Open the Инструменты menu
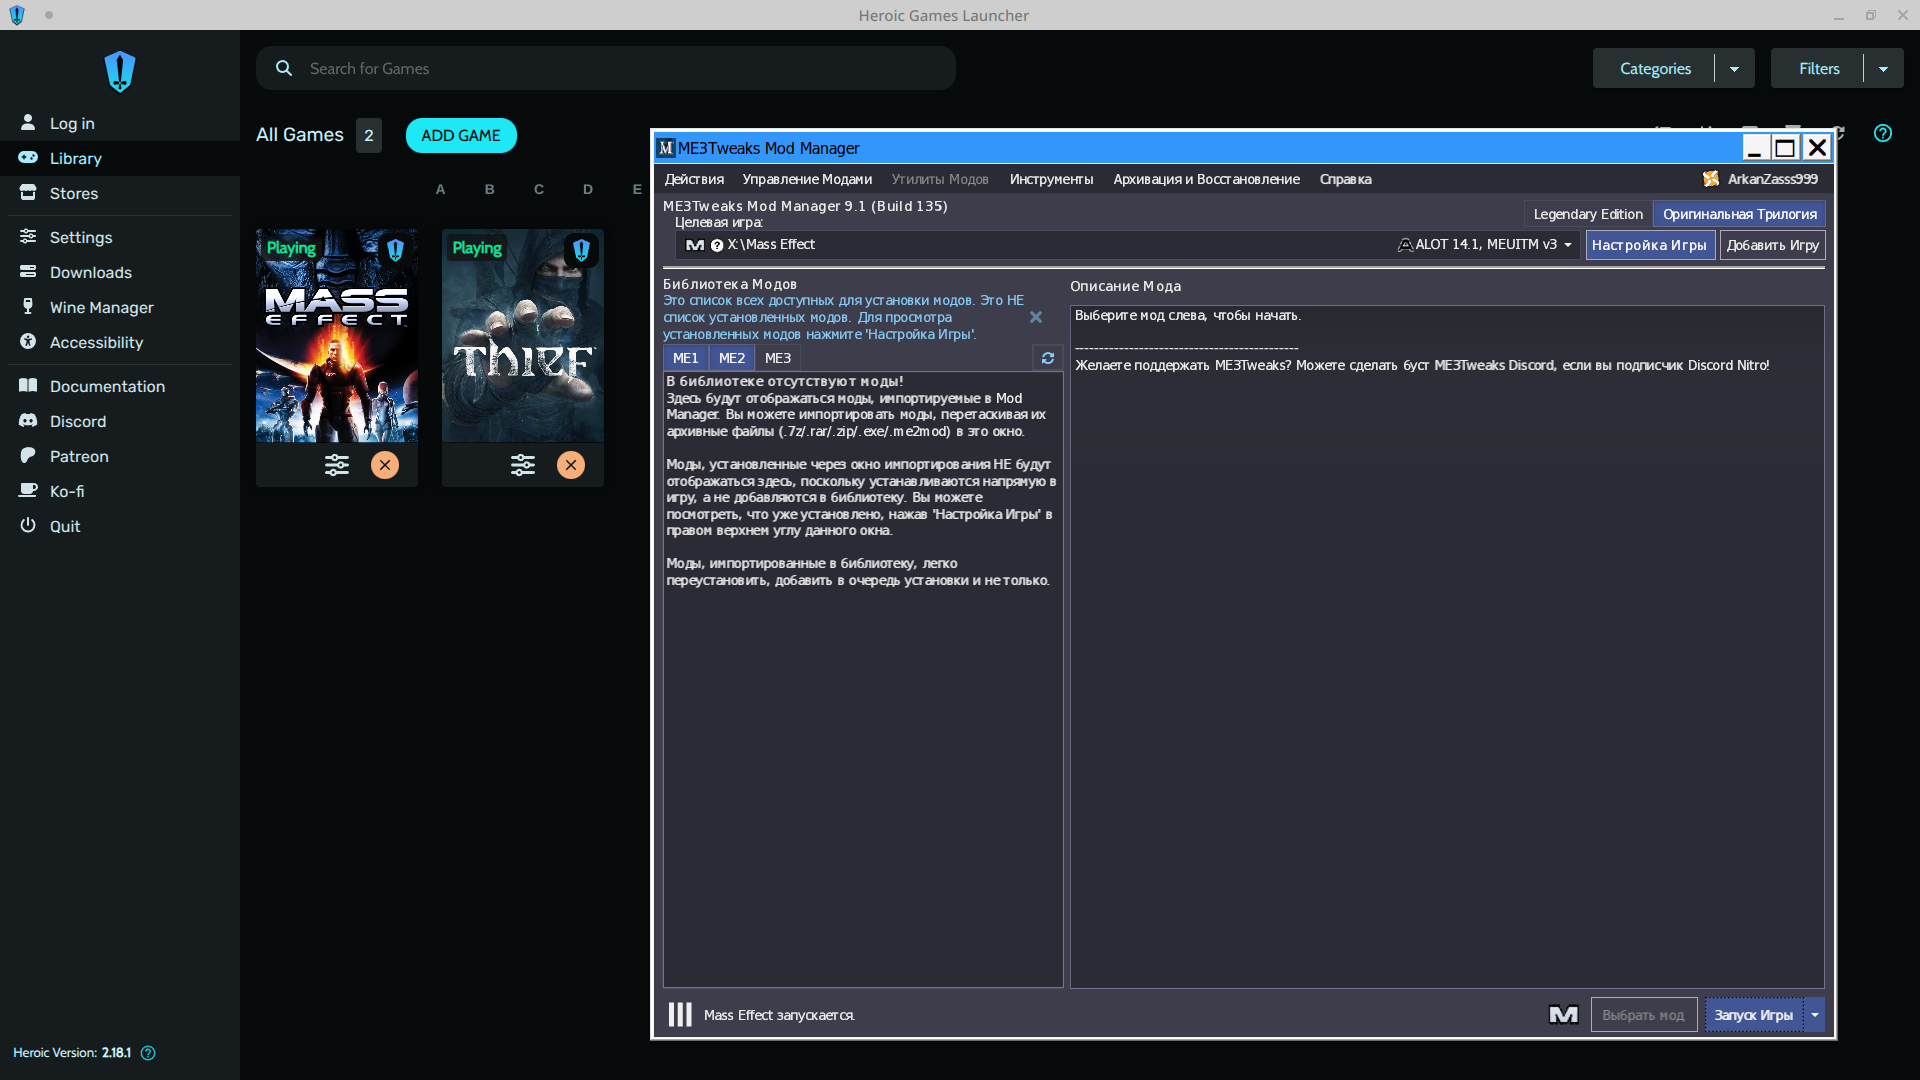 (1050, 179)
